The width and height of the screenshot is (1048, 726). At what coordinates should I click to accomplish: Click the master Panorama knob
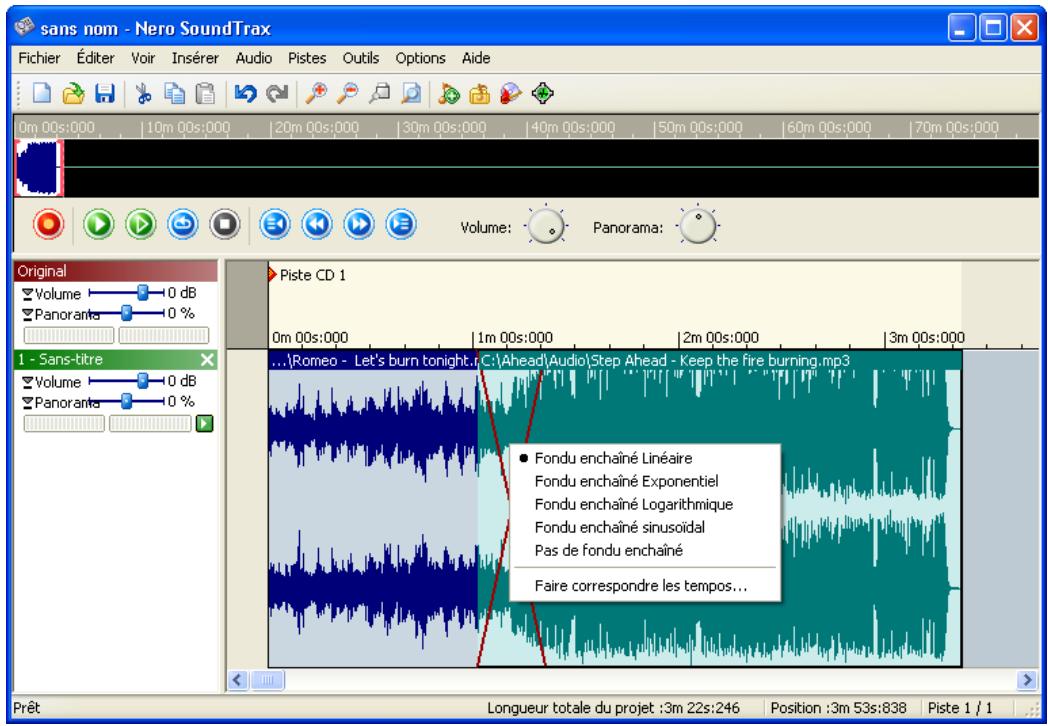click(698, 225)
